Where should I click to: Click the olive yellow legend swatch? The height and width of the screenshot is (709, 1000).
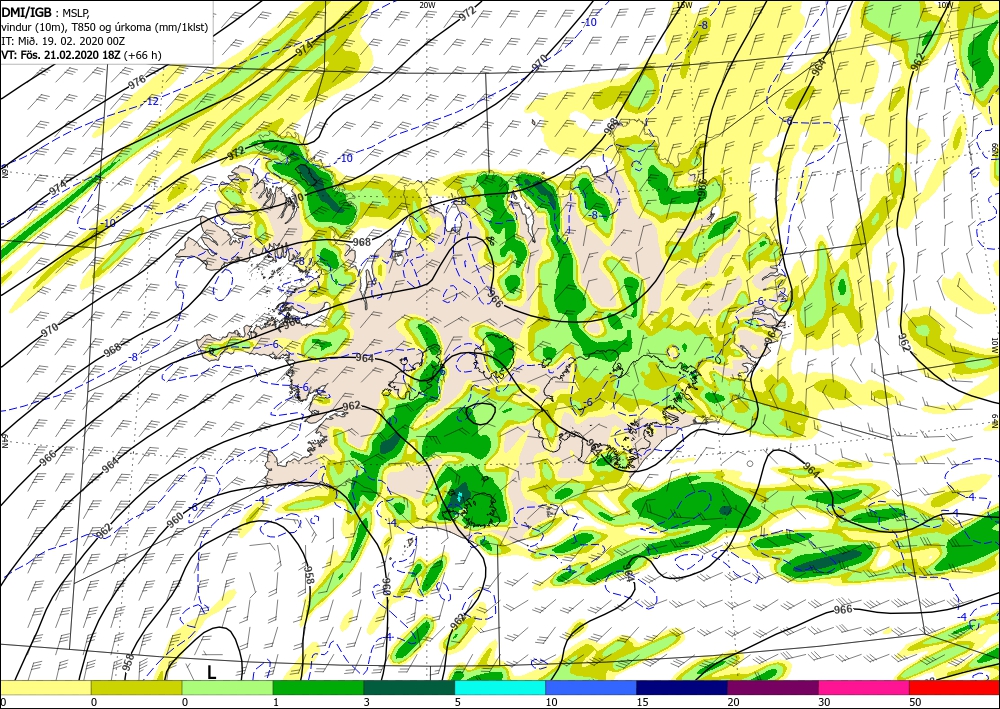point(136,688)
